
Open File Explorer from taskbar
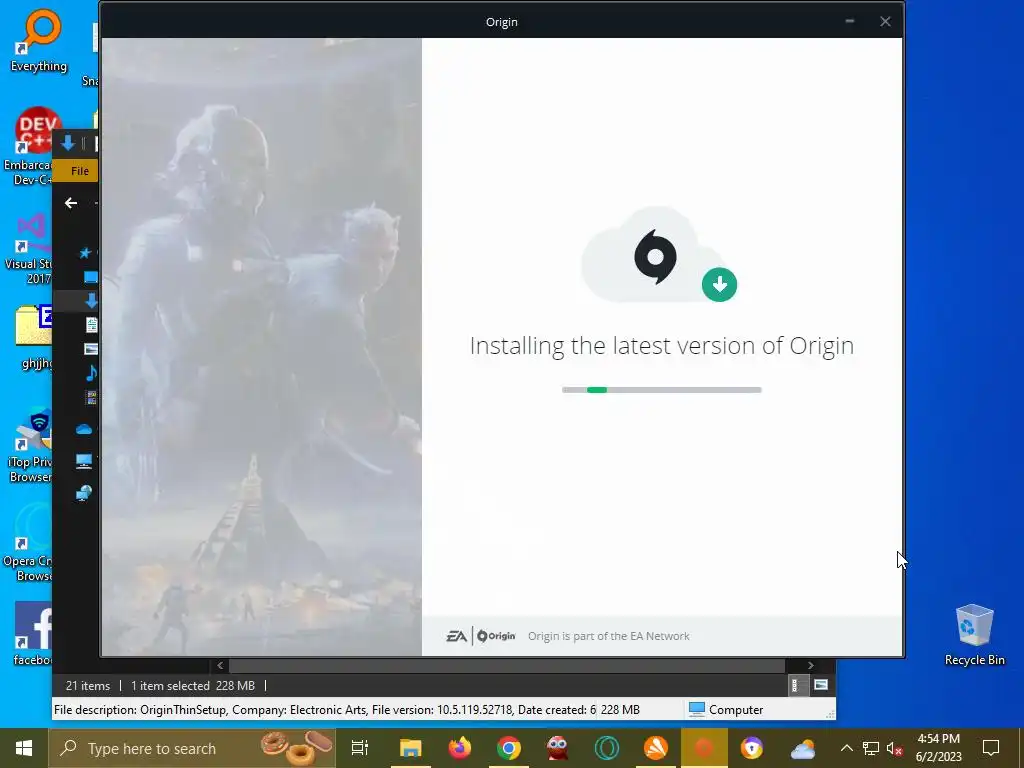pos(411,748)
